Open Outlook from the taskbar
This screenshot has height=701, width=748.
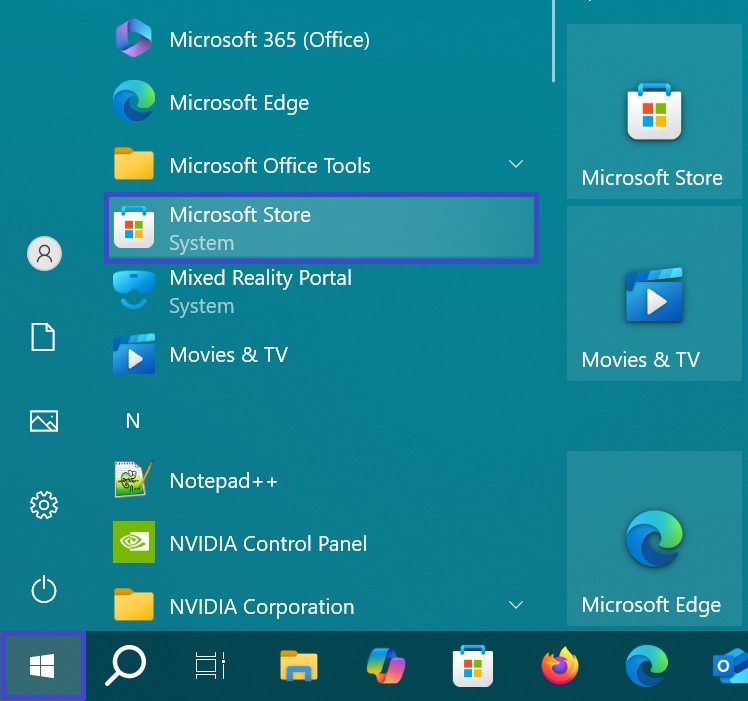tap(730, 665)
